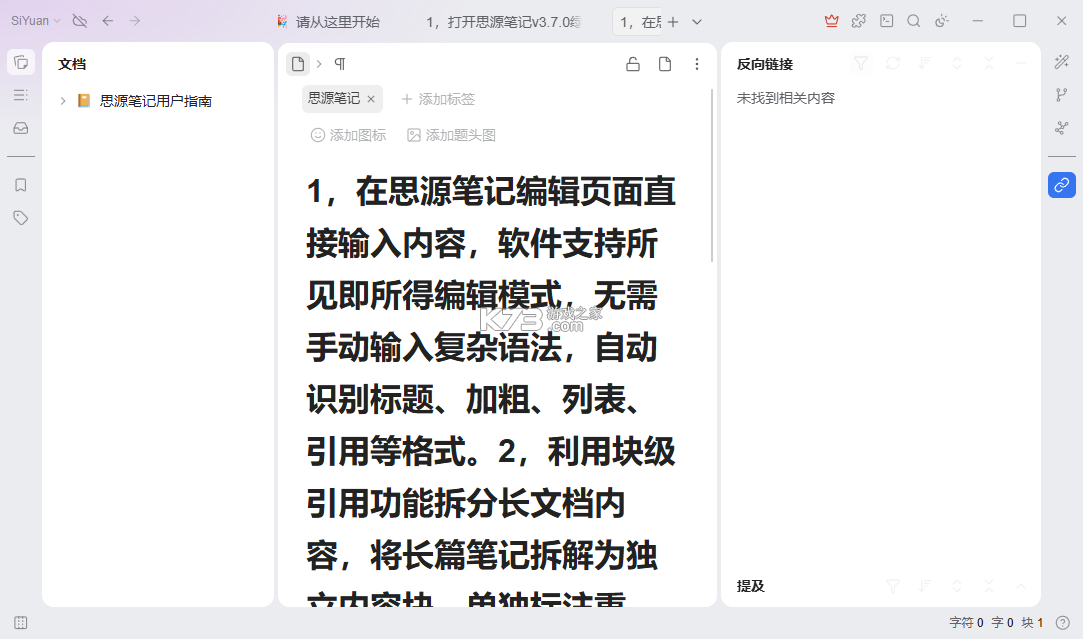The height and width of the screenshot is (639, 1083).
Task: Select the 思源笔记用户指南 notebook row
Action: [x=157, y=101]
